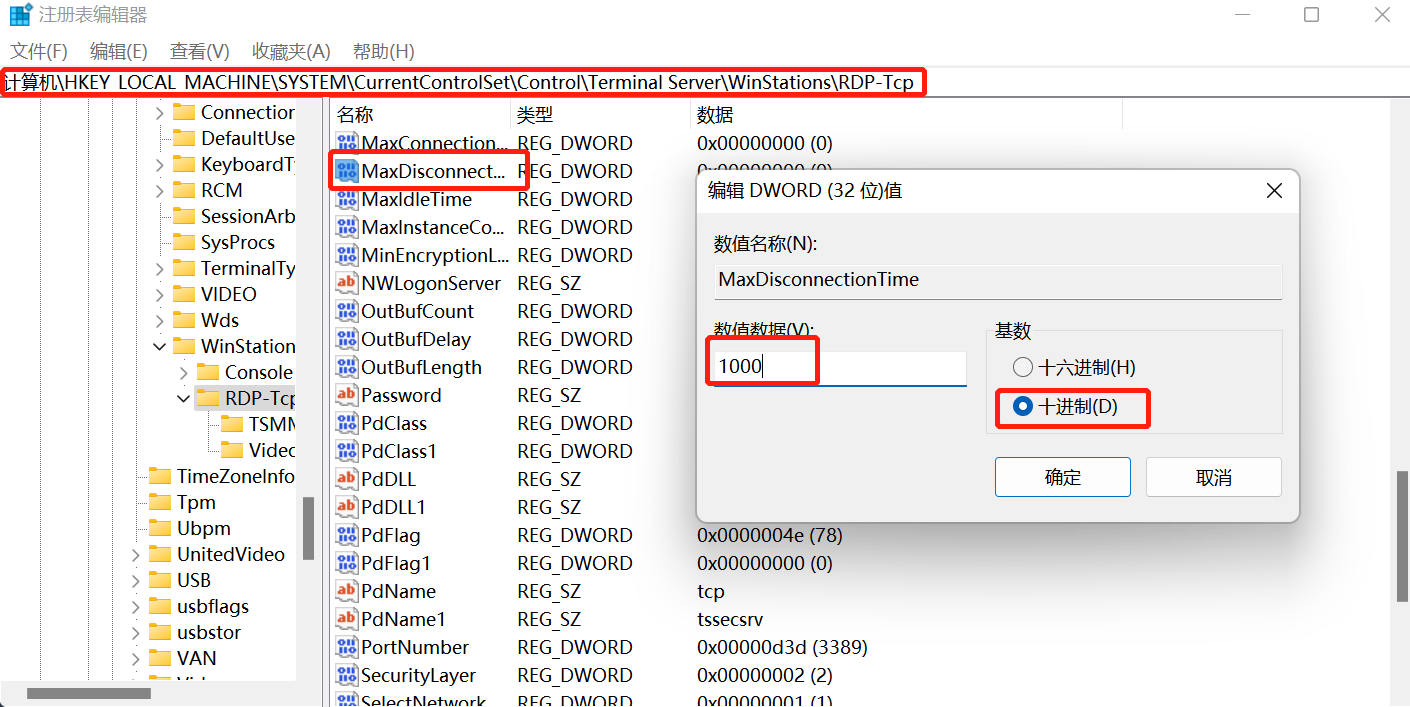Close the 编辑 DWORD dialog
The height and width of the screenshot is (707, 1410).
(1274, 190)
